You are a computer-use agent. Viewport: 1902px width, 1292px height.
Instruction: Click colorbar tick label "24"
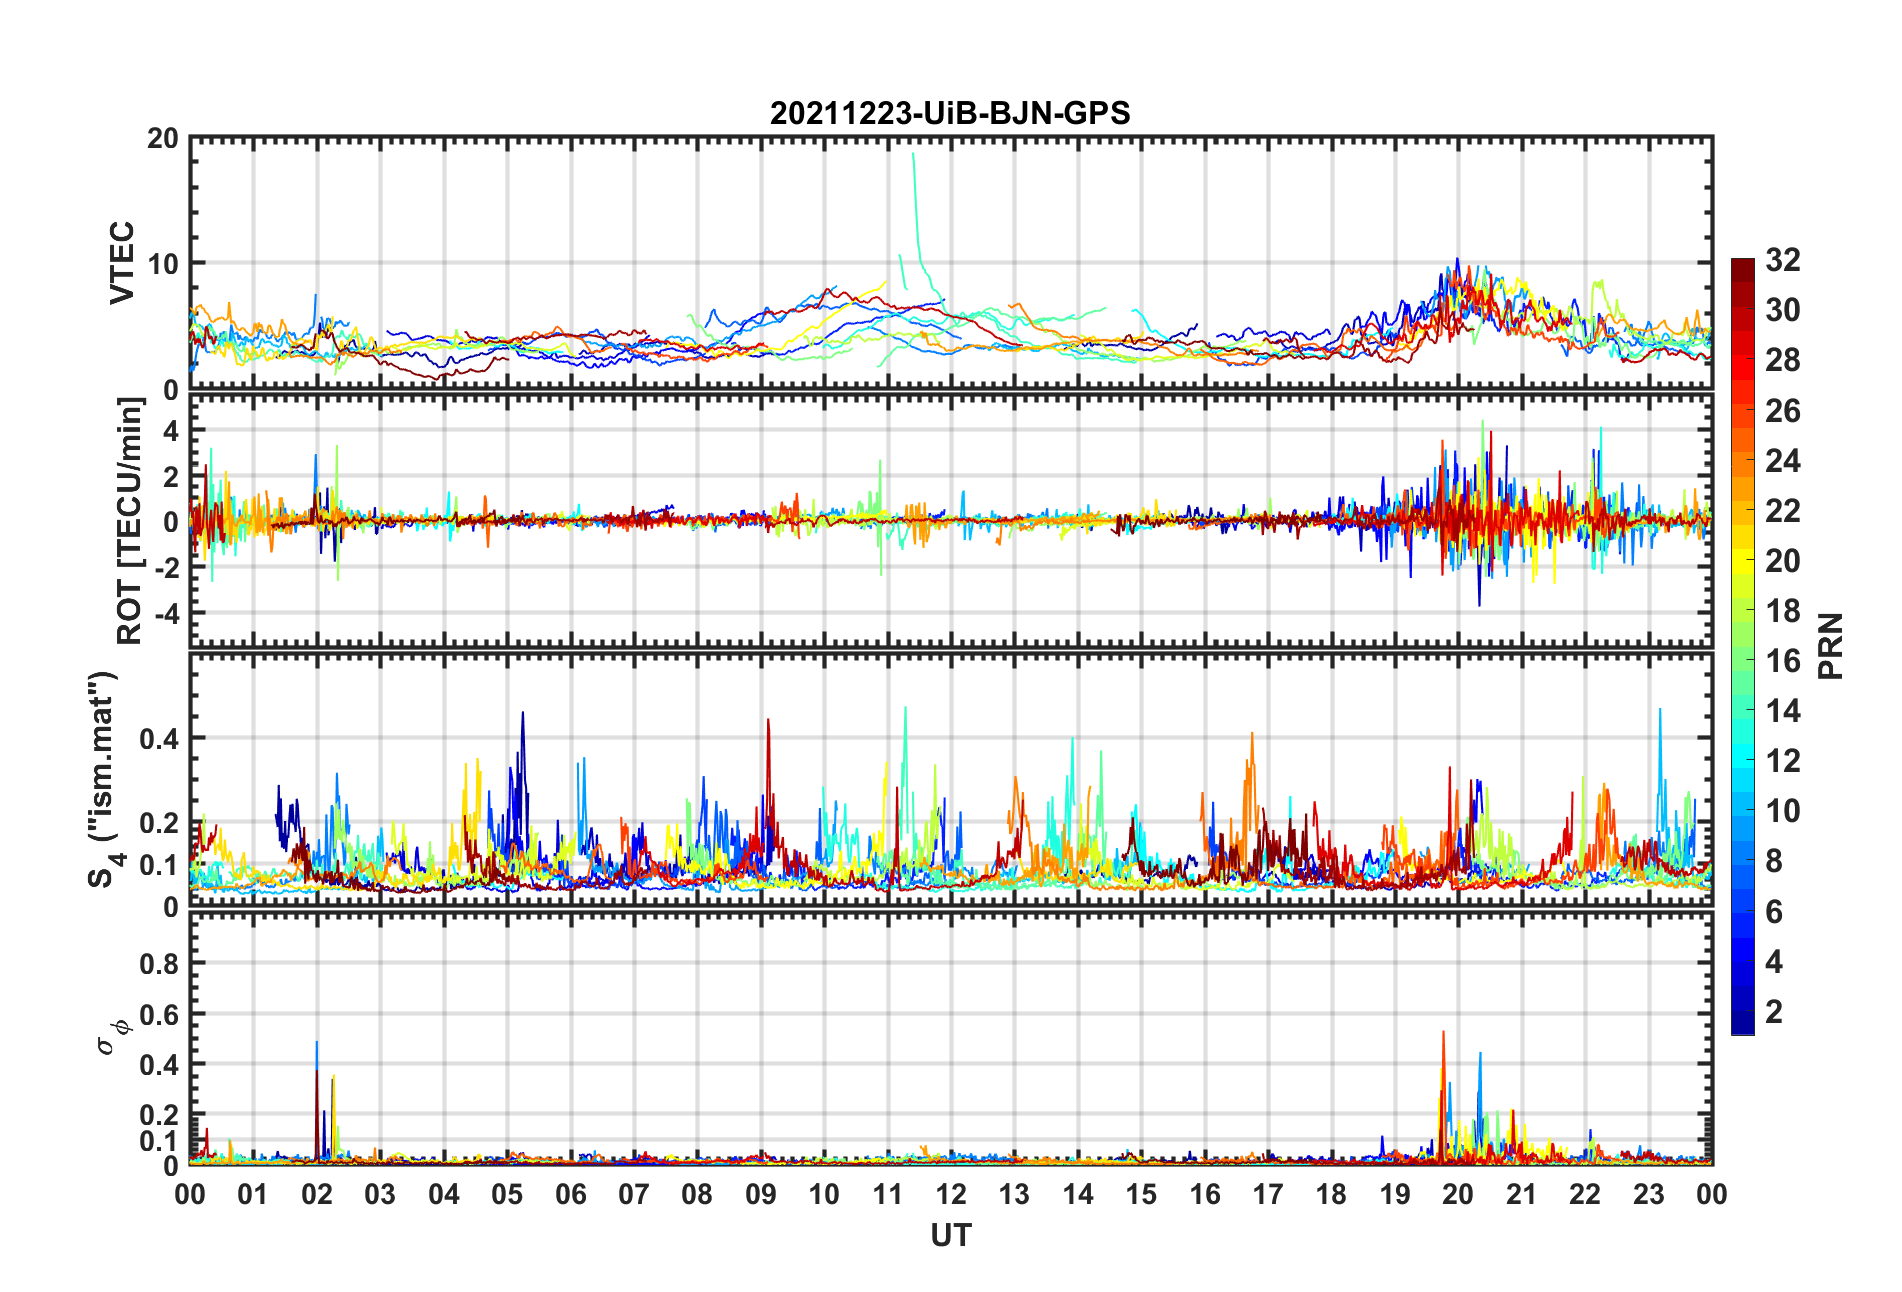tap(1783, 461)
